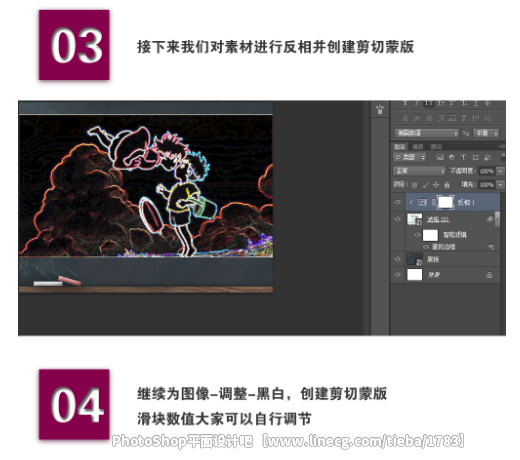520x460 pixels.
Task: Open the language dropdown 美国英语
Action: 426,133
